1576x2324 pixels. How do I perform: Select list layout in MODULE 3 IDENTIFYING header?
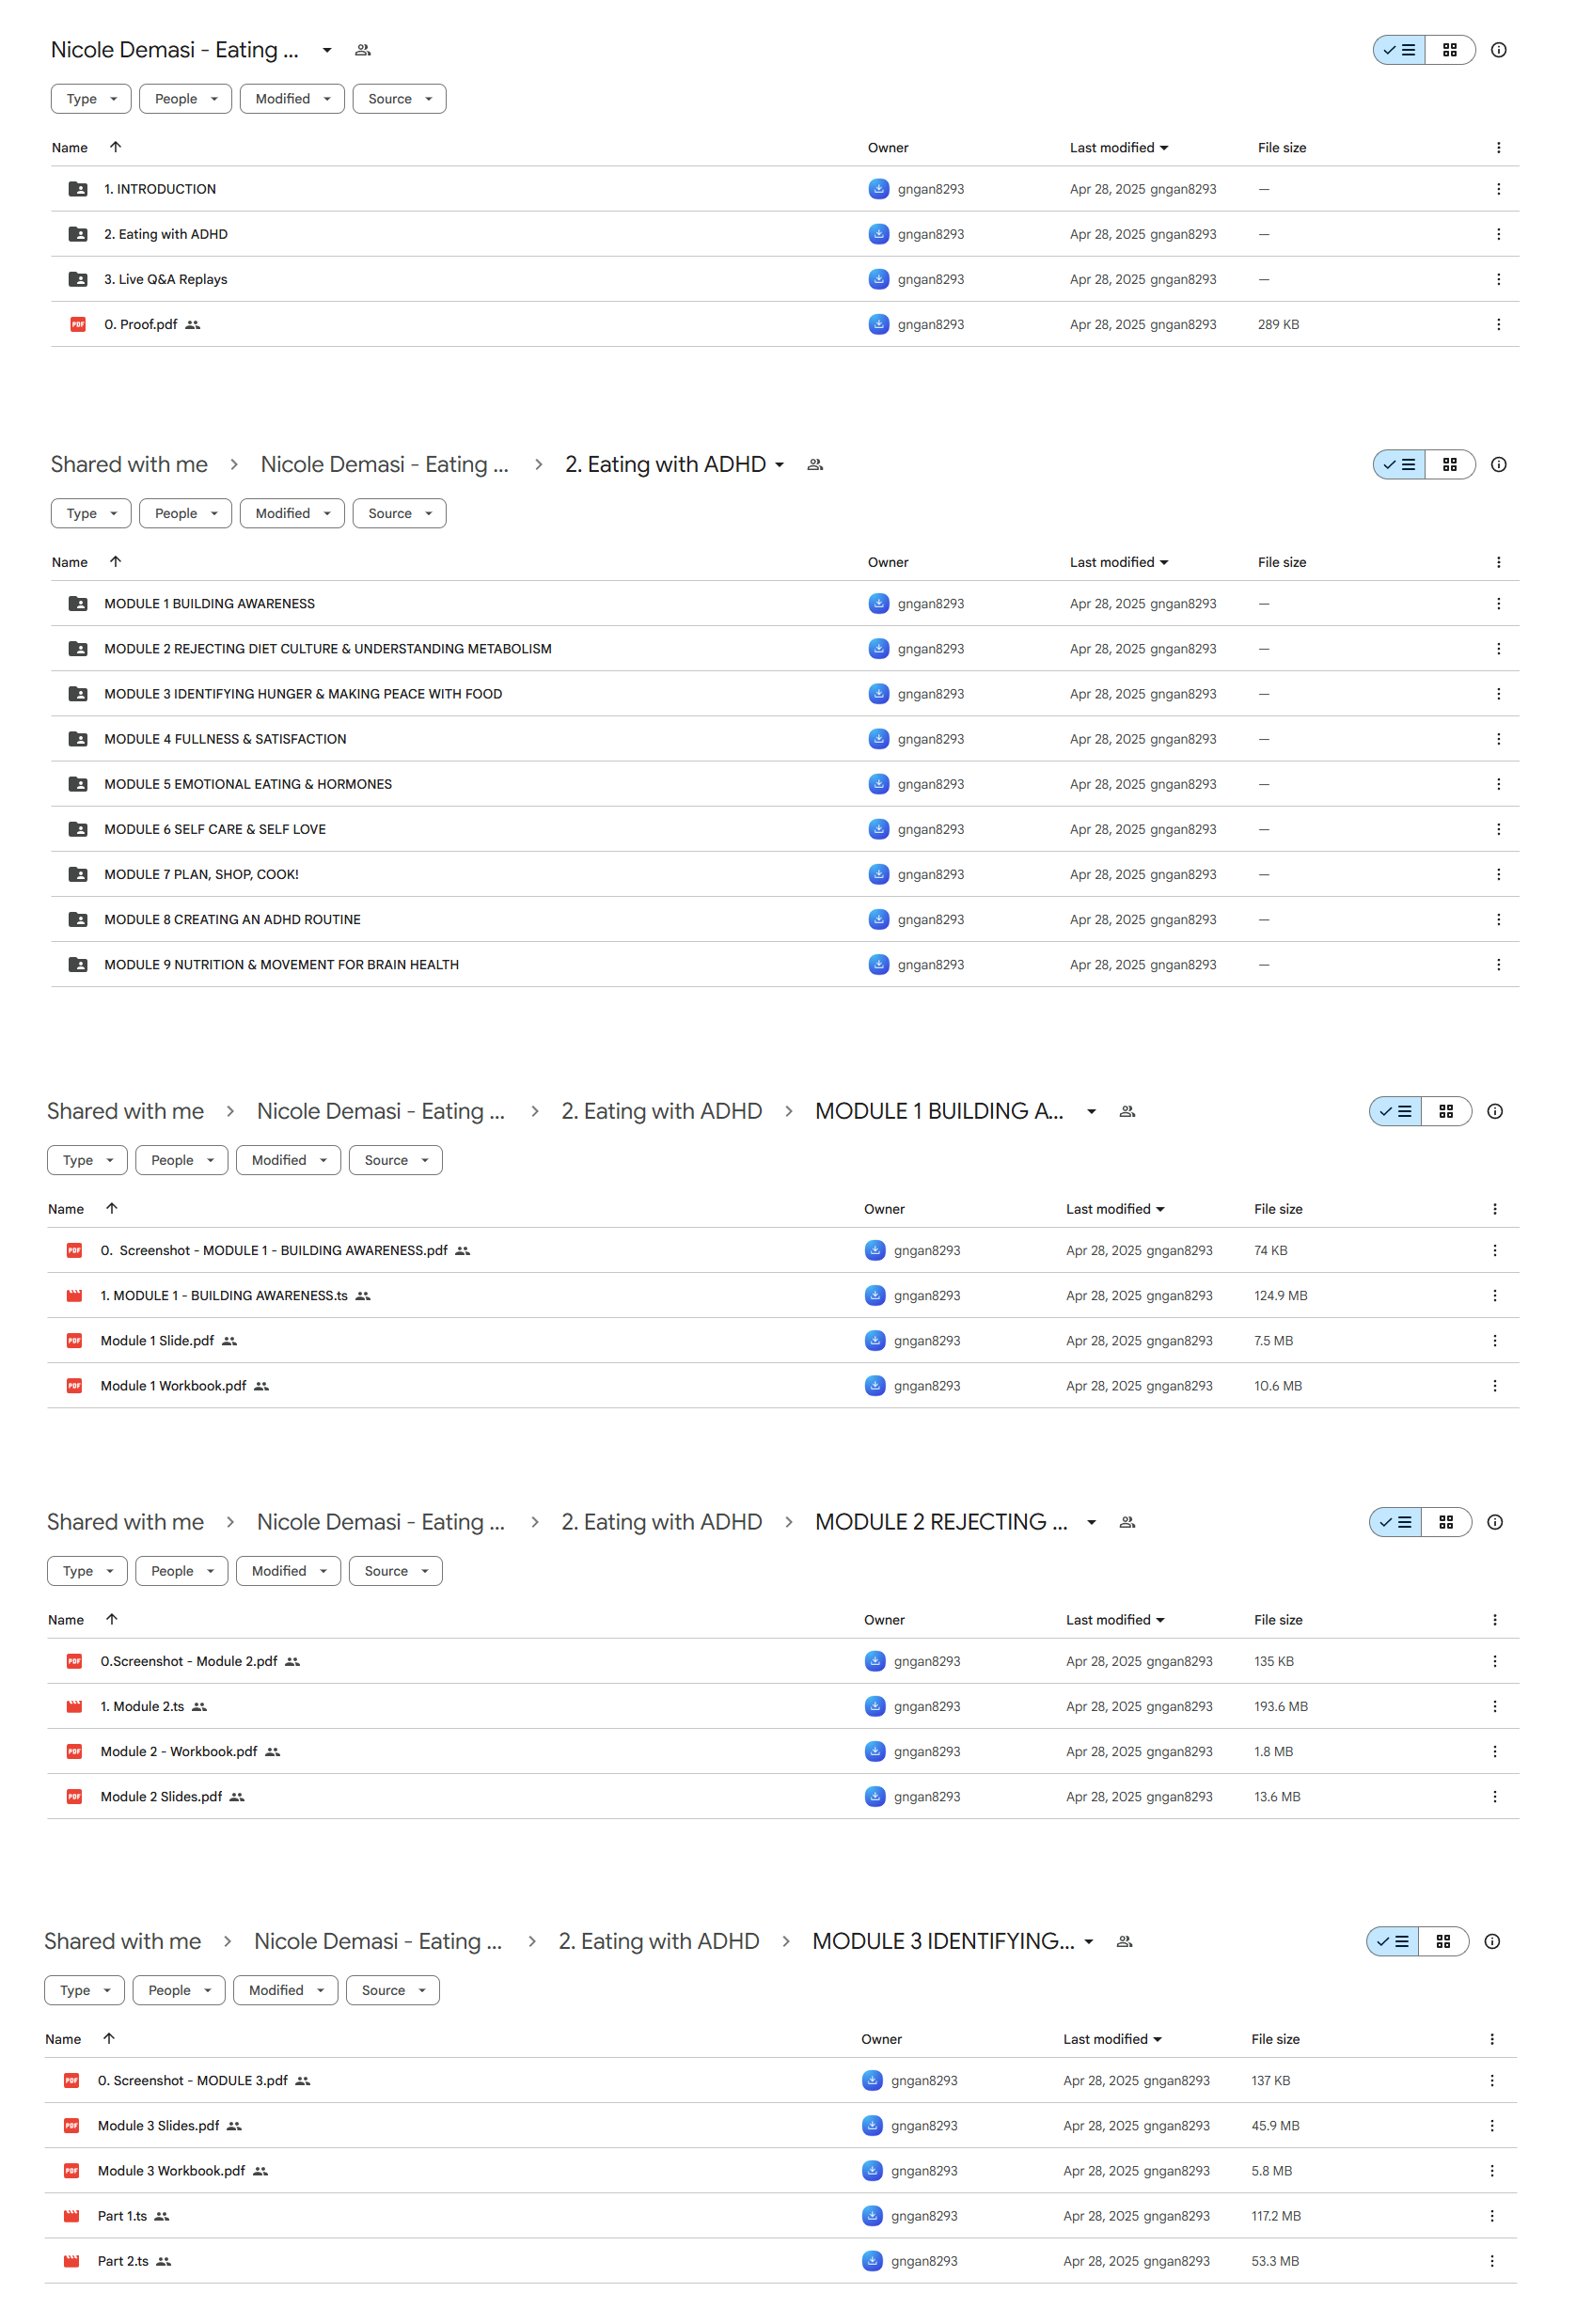[1392, 1941]
